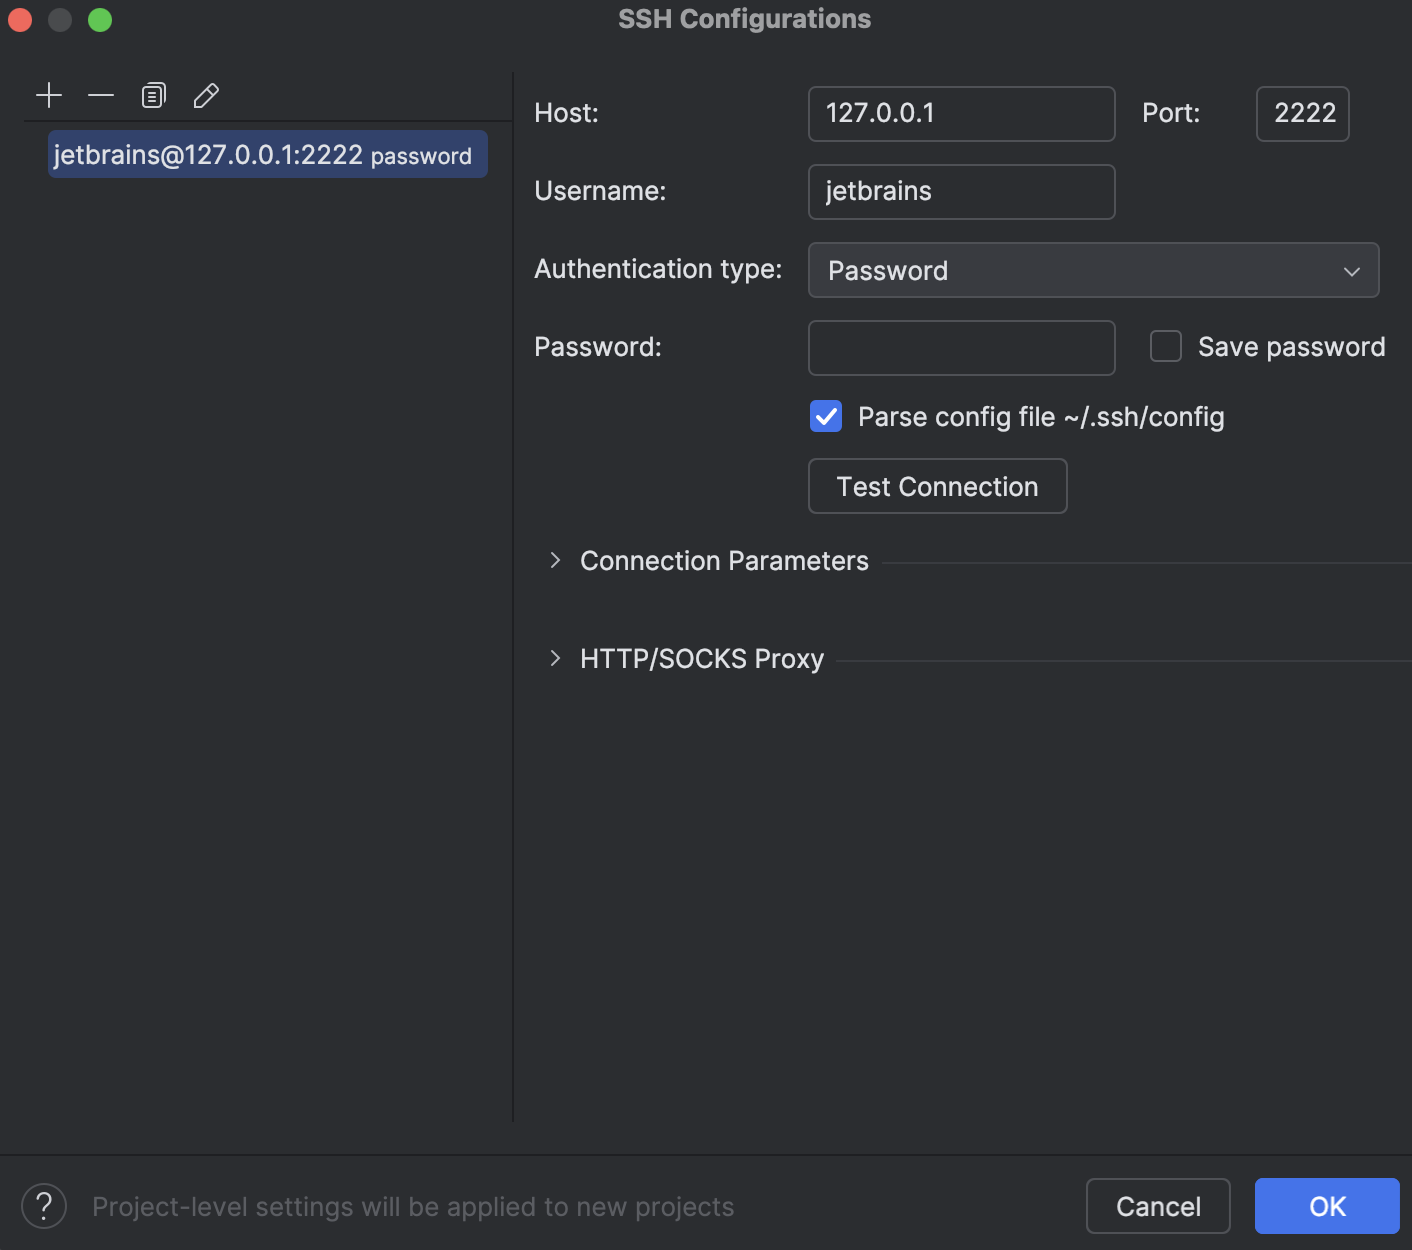Edit the configuration name with the pencil icon
This screenshot has height=1250, width=1412.
point(205,95)
